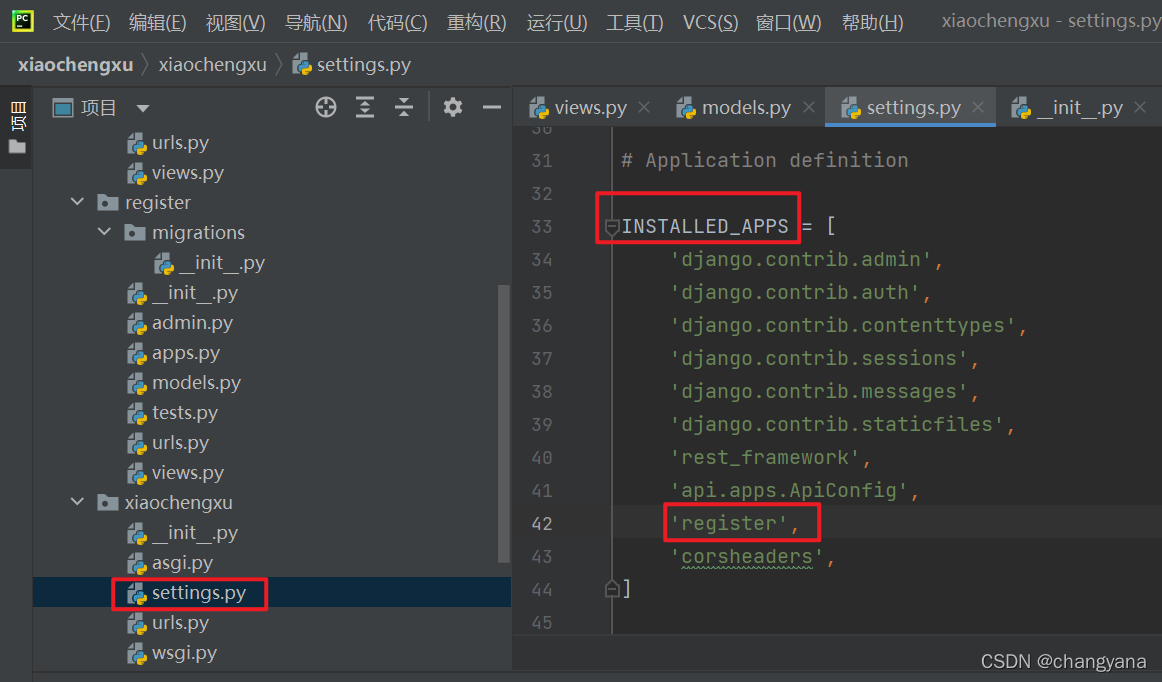The image size is (1162, 682).
Task: Open the 运行(U) menu
Action: [557, 22]
